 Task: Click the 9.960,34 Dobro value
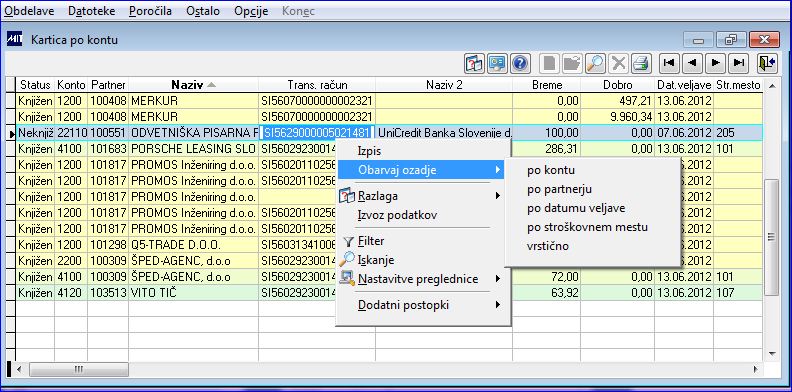click(631, 117)
